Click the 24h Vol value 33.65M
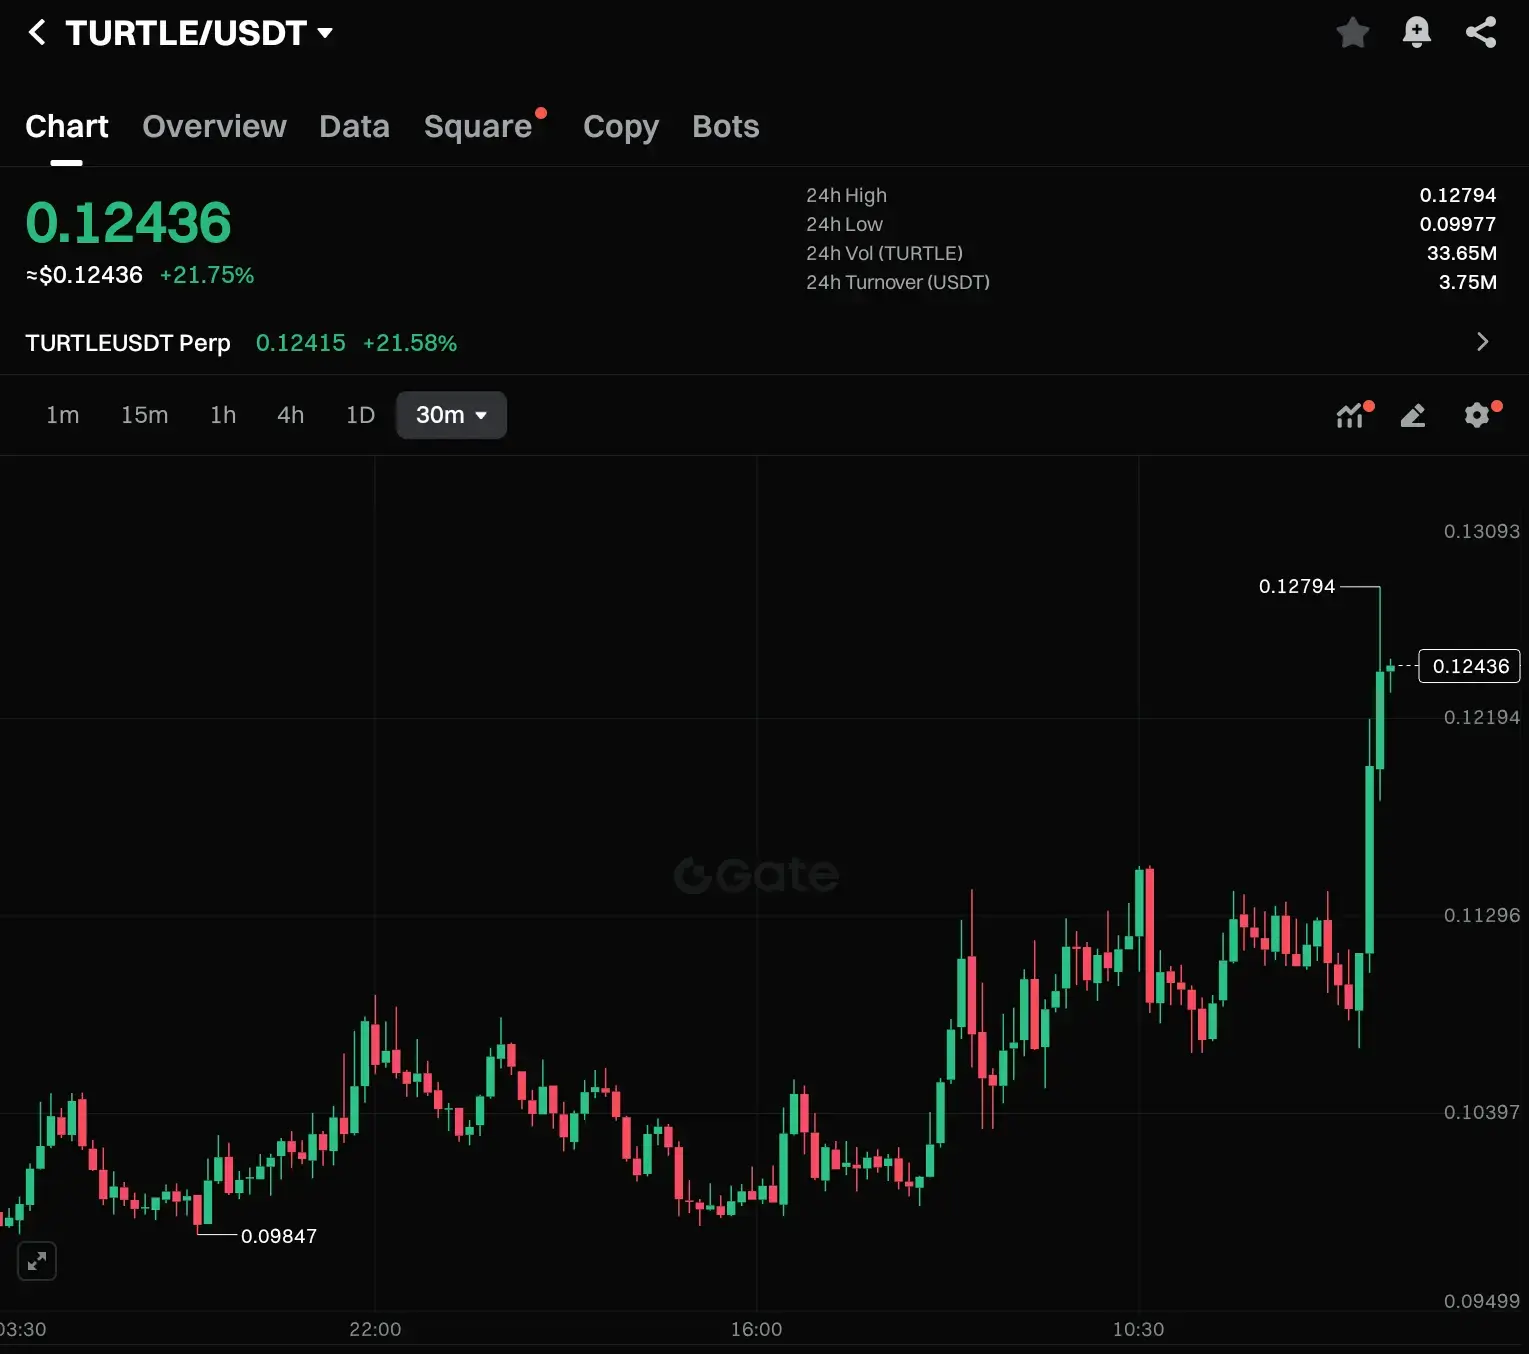The height and width of the screenshot is (1354, 1532). pos(1462,253)
